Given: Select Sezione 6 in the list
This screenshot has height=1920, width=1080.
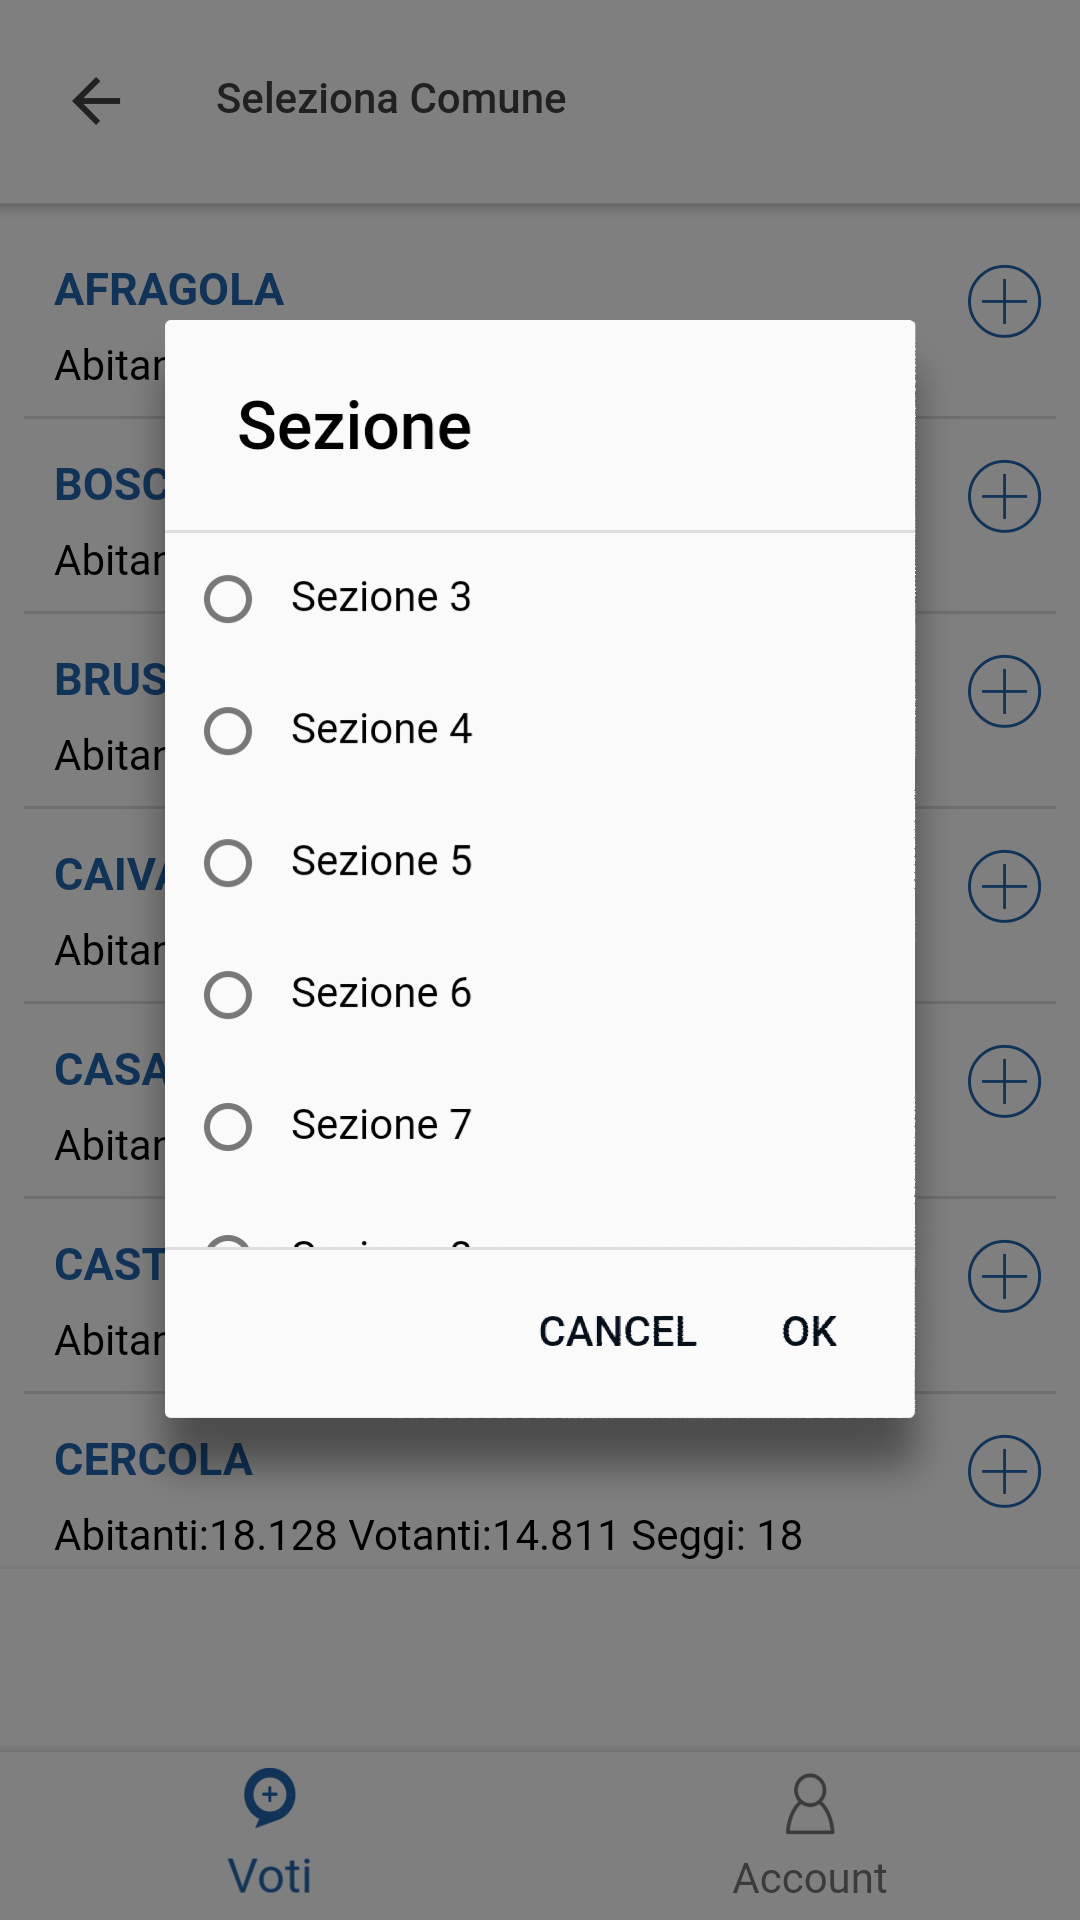Looking at the screenshot, I should click(x=228, y=994).
